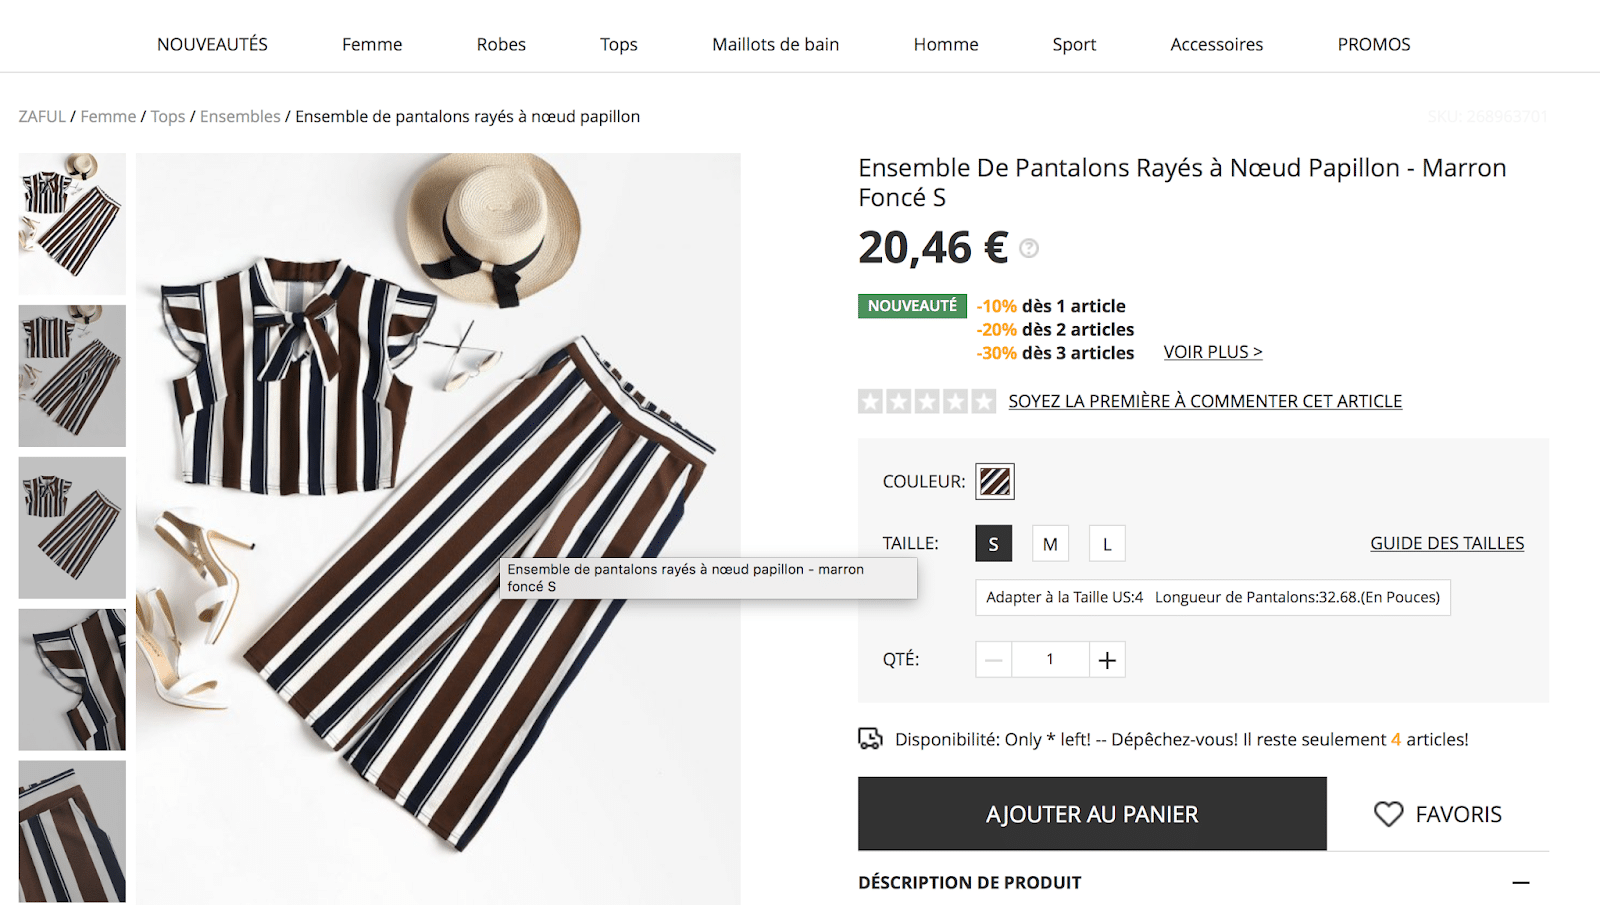
Task: Select the striped brown color swatch
Action: point(995,481)
